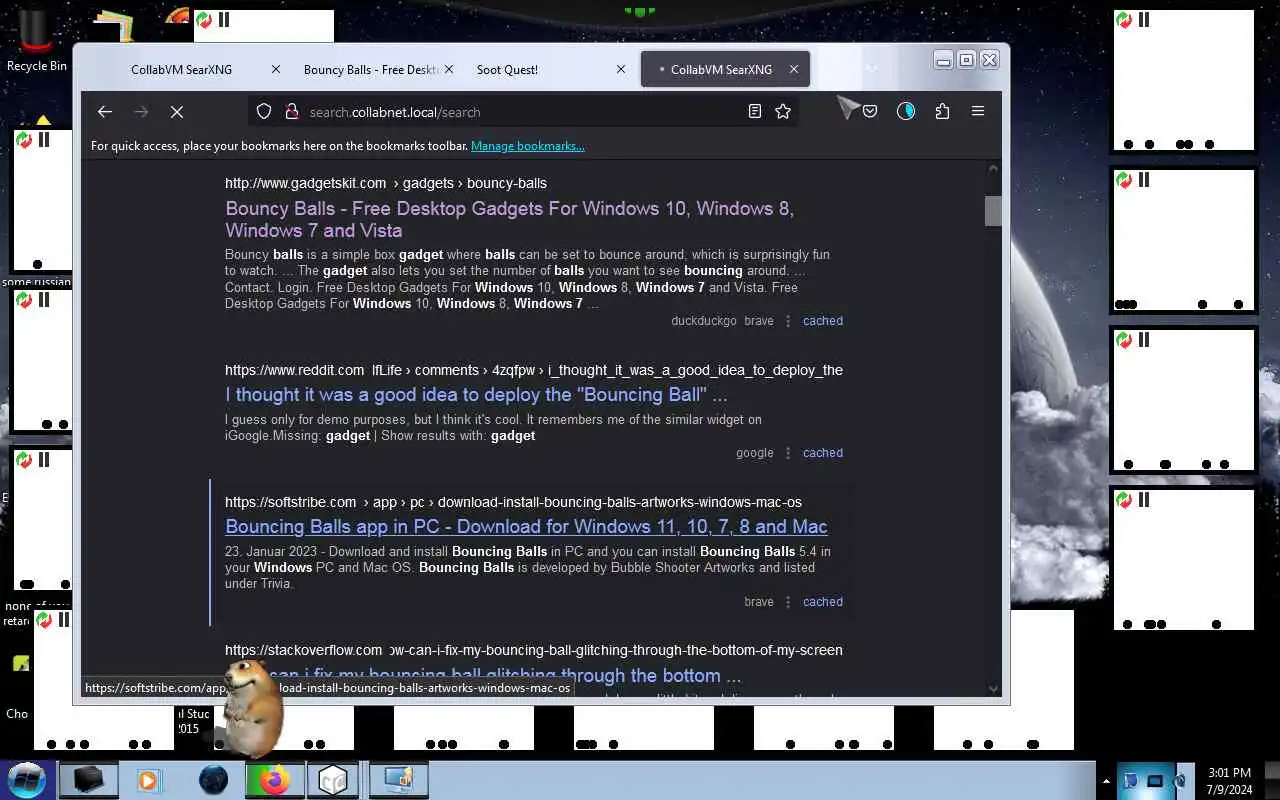Click the volume speaker tray icon
The height and width of the screenshot is (800, 1280).
click(1180, 781)
